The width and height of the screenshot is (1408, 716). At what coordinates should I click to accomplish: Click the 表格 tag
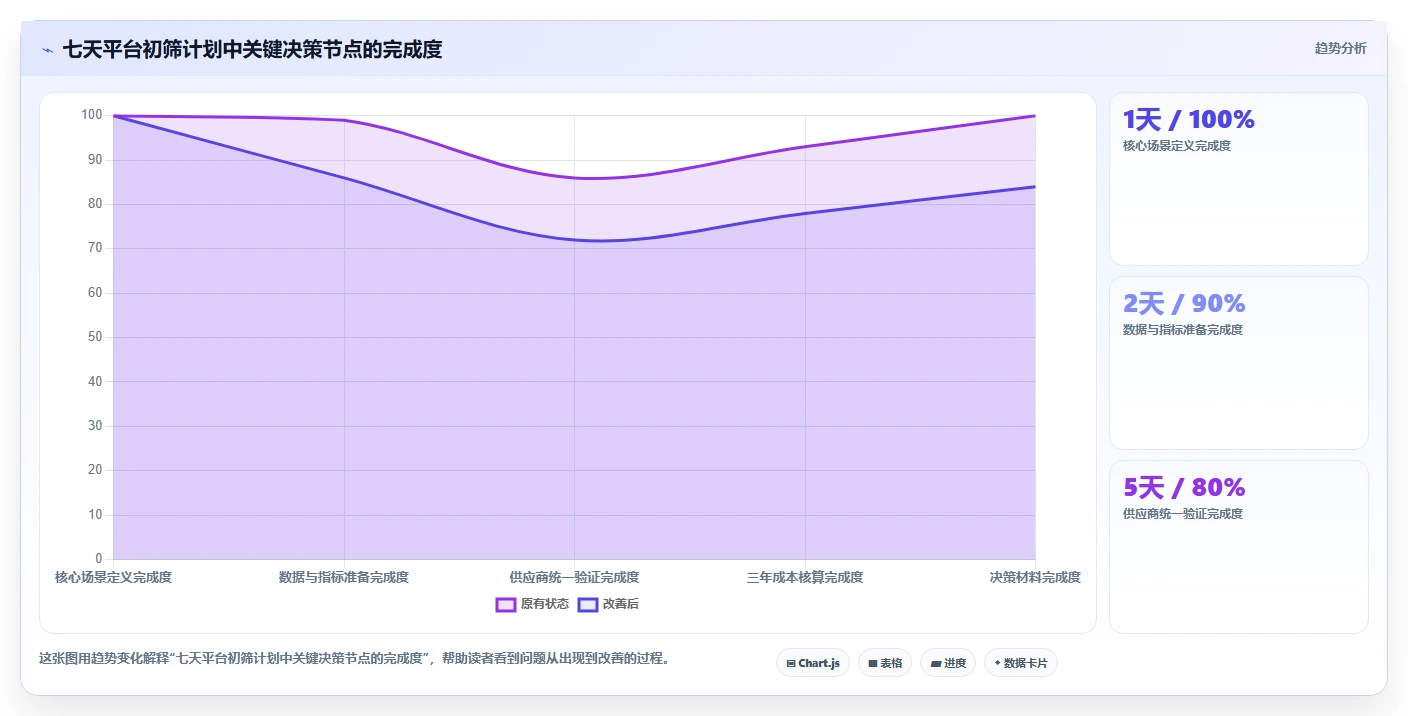(885, 663)
